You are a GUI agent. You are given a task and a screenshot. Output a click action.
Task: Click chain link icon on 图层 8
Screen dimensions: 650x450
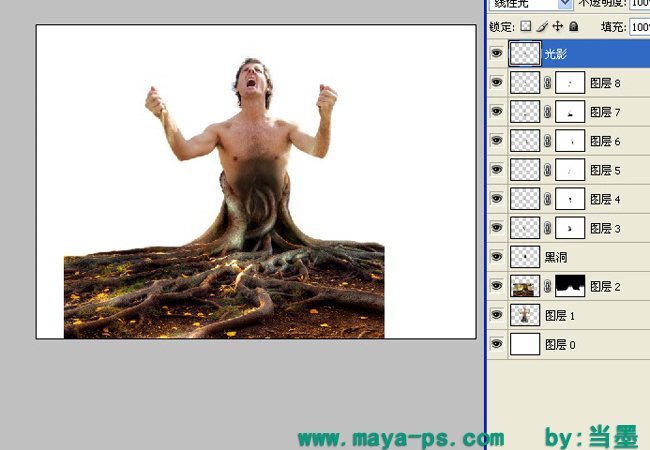coord(548,83)
